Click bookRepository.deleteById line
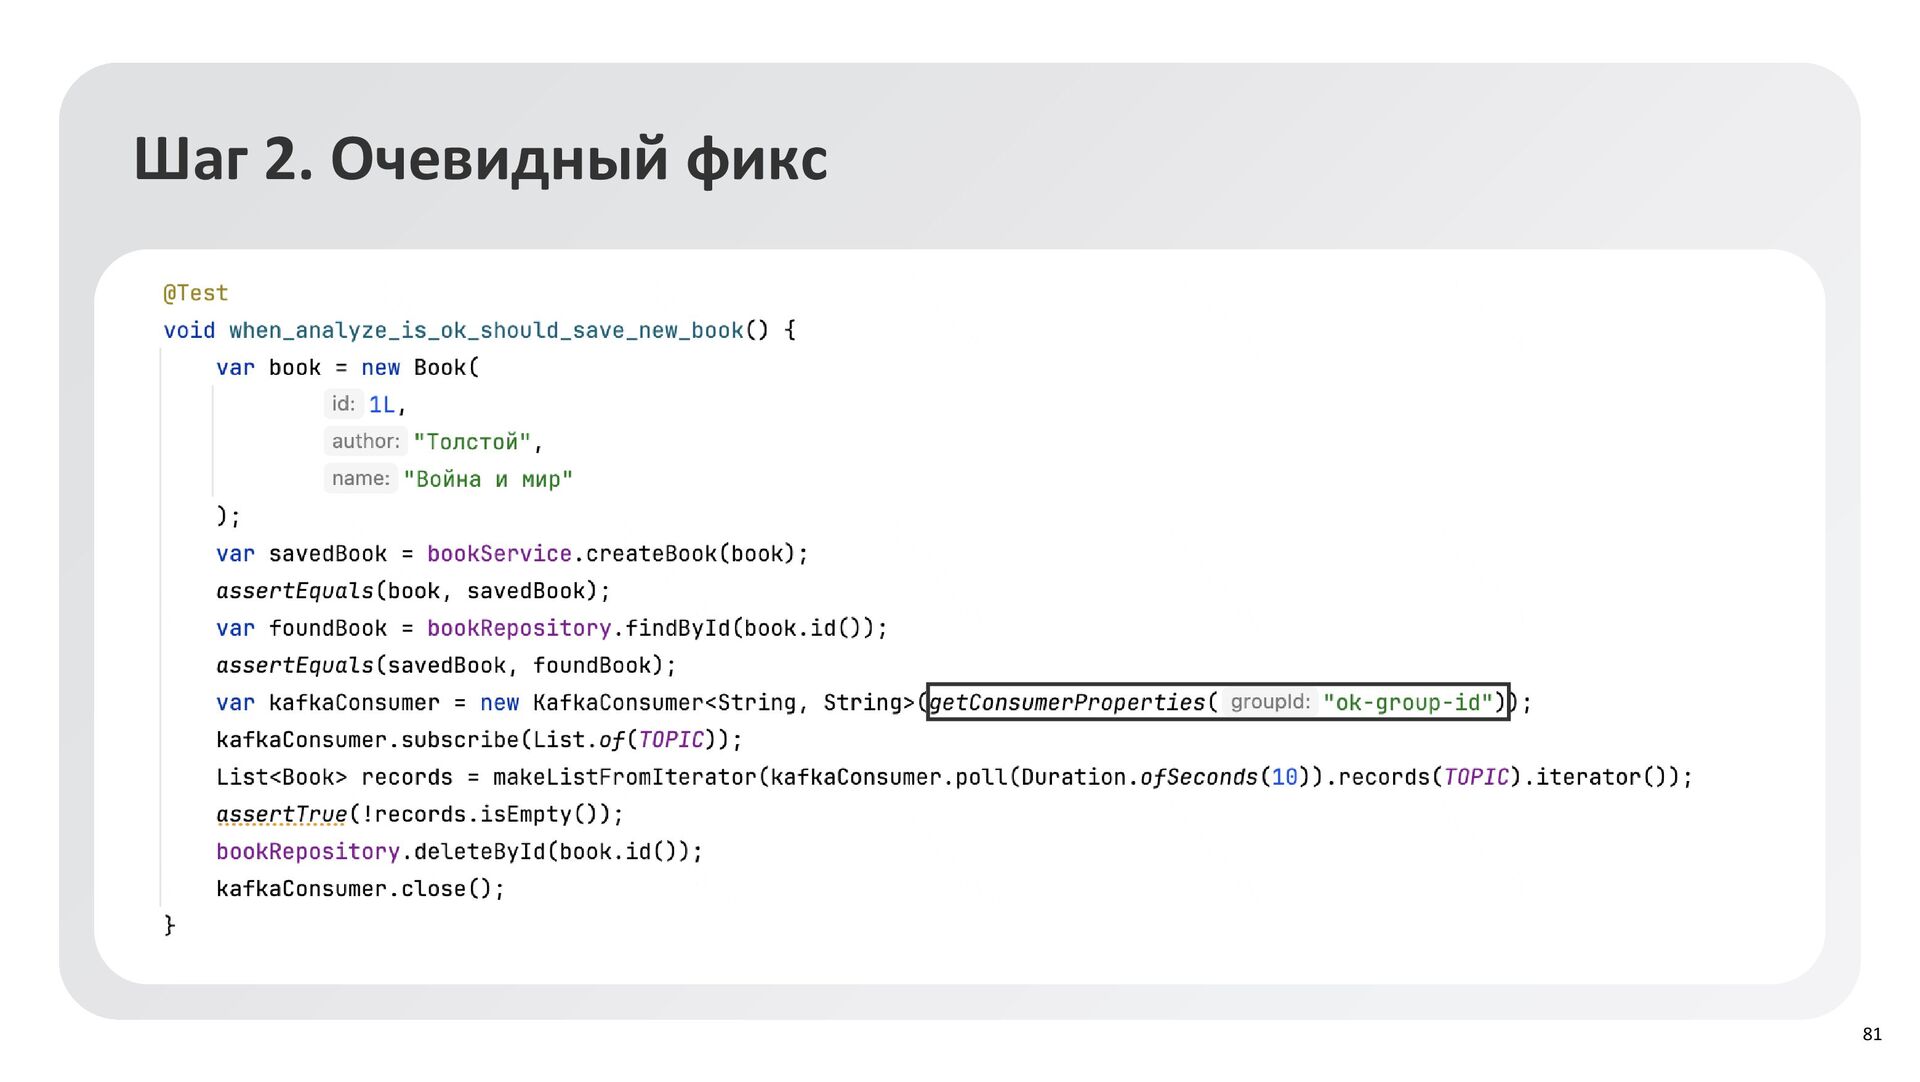The height and width of the screenshot is (1082, 1920). point(459,852)
